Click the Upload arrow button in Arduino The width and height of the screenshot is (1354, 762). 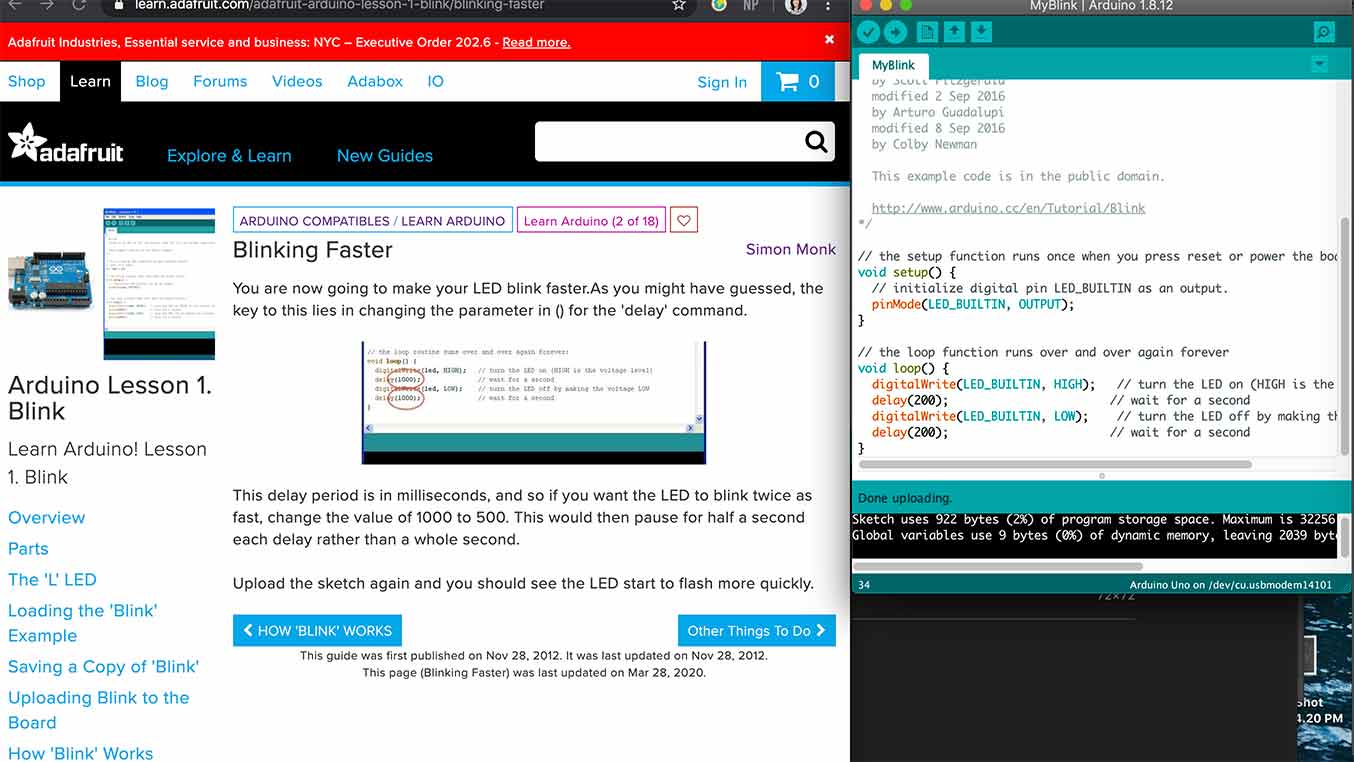click(895, 32)
